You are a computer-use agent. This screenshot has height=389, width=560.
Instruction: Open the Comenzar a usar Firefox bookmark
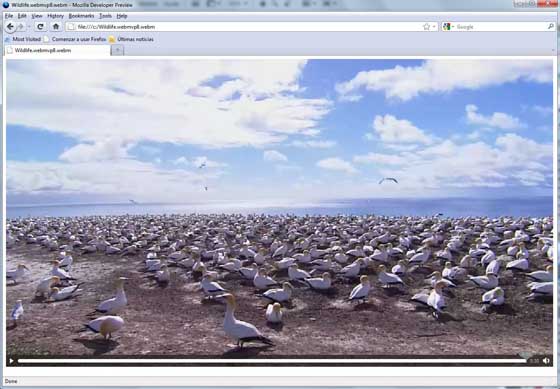pos(75,39)
